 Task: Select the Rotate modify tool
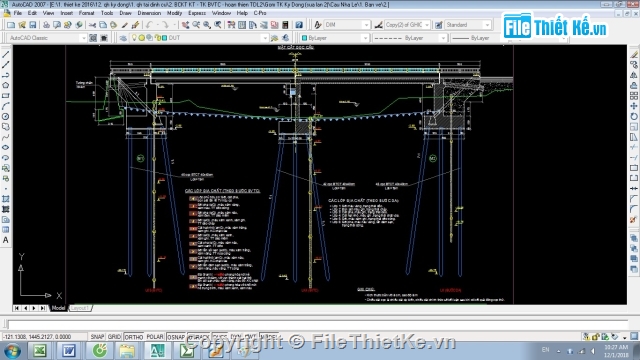[634, 116]
